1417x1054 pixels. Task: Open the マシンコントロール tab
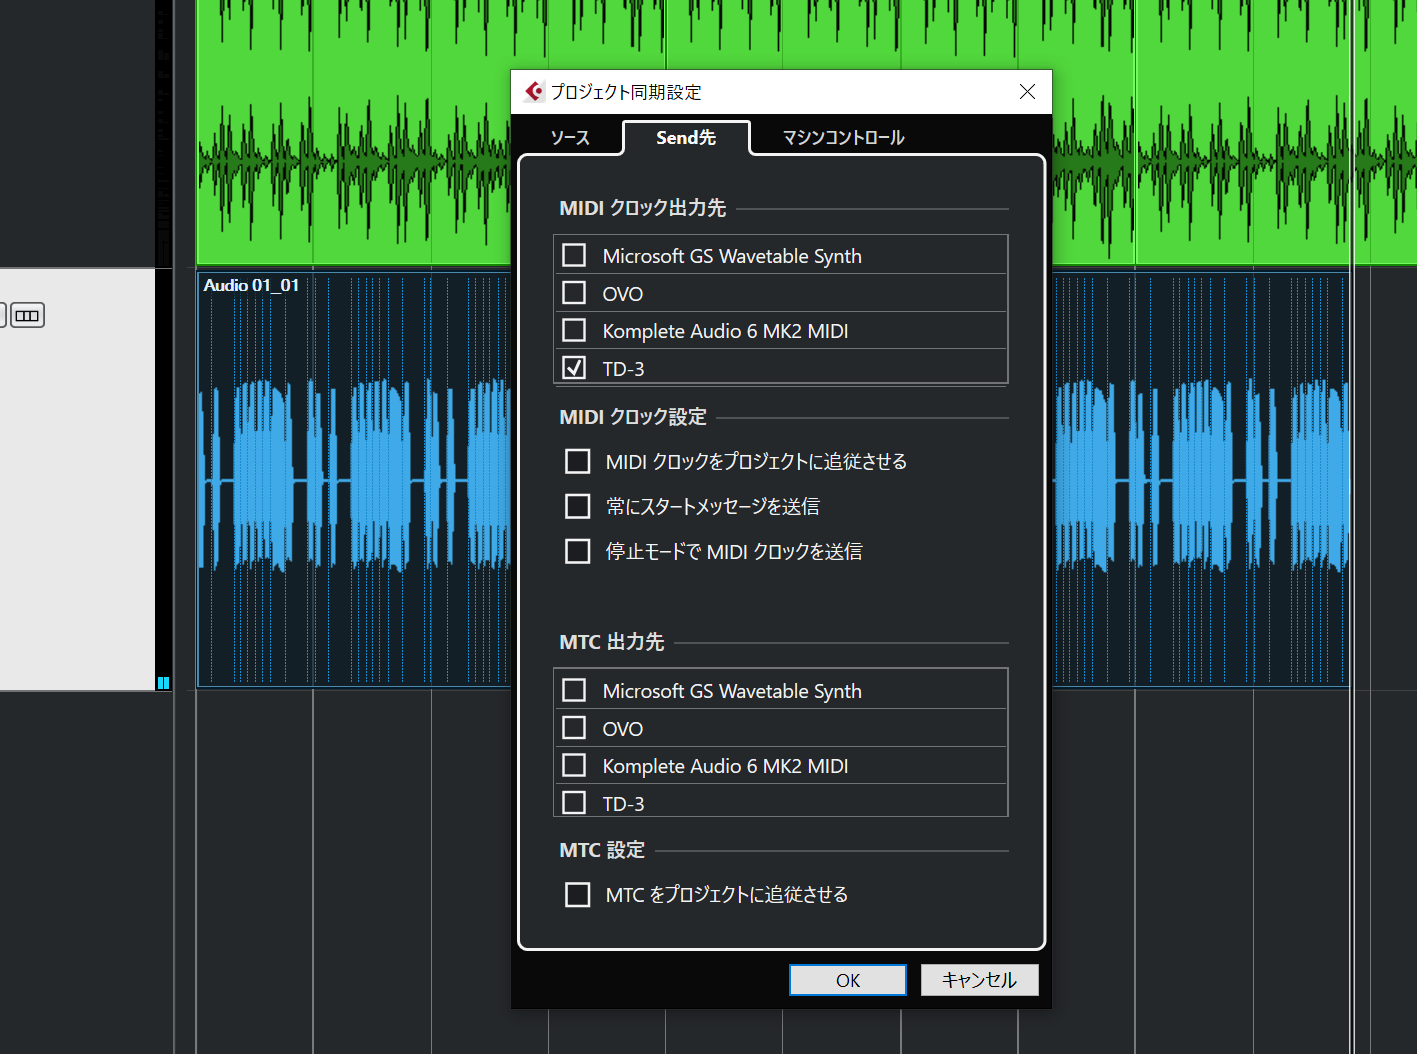coord(843,138)
